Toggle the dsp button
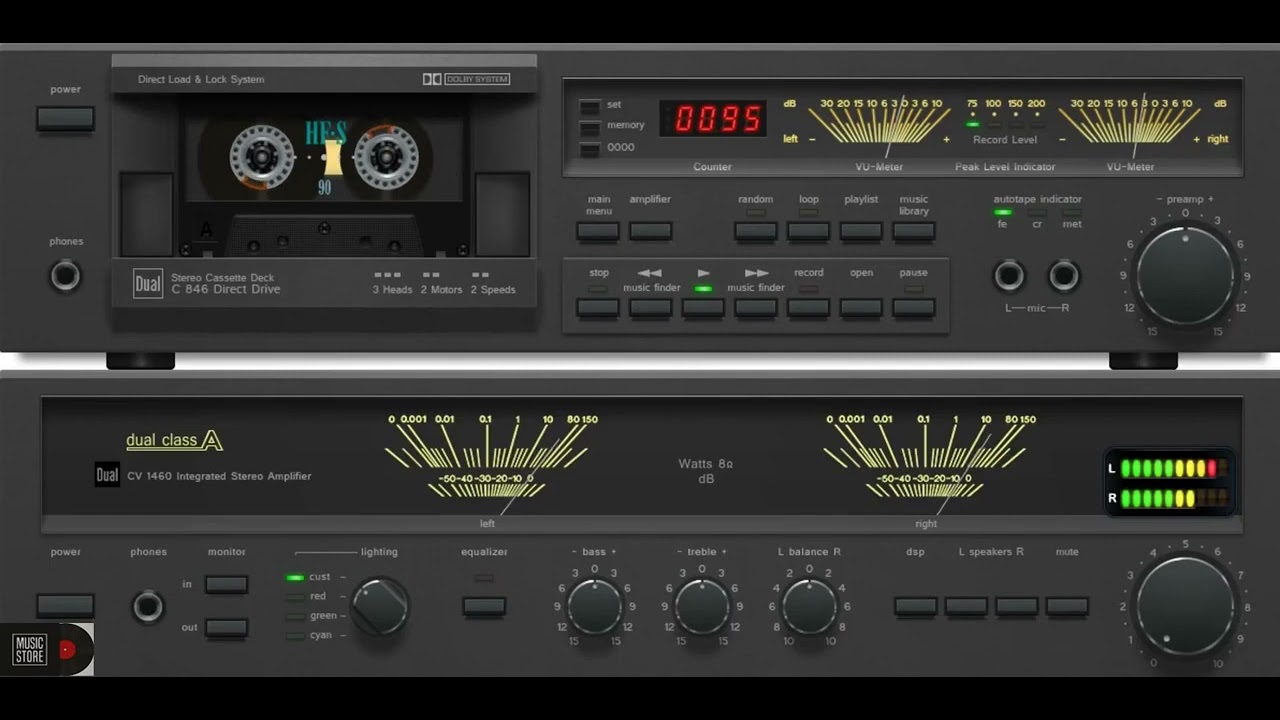Viewport: 1280px width, 720px height. [x=916, y=606]
